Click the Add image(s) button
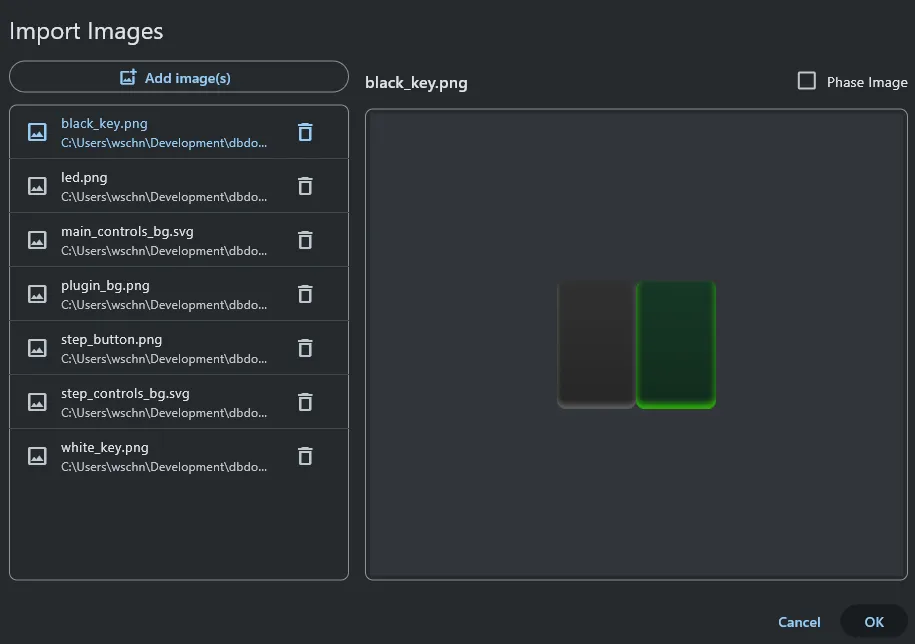Image resolution: width=915 pixels, height=644 pixels. (x=179, y=77)
